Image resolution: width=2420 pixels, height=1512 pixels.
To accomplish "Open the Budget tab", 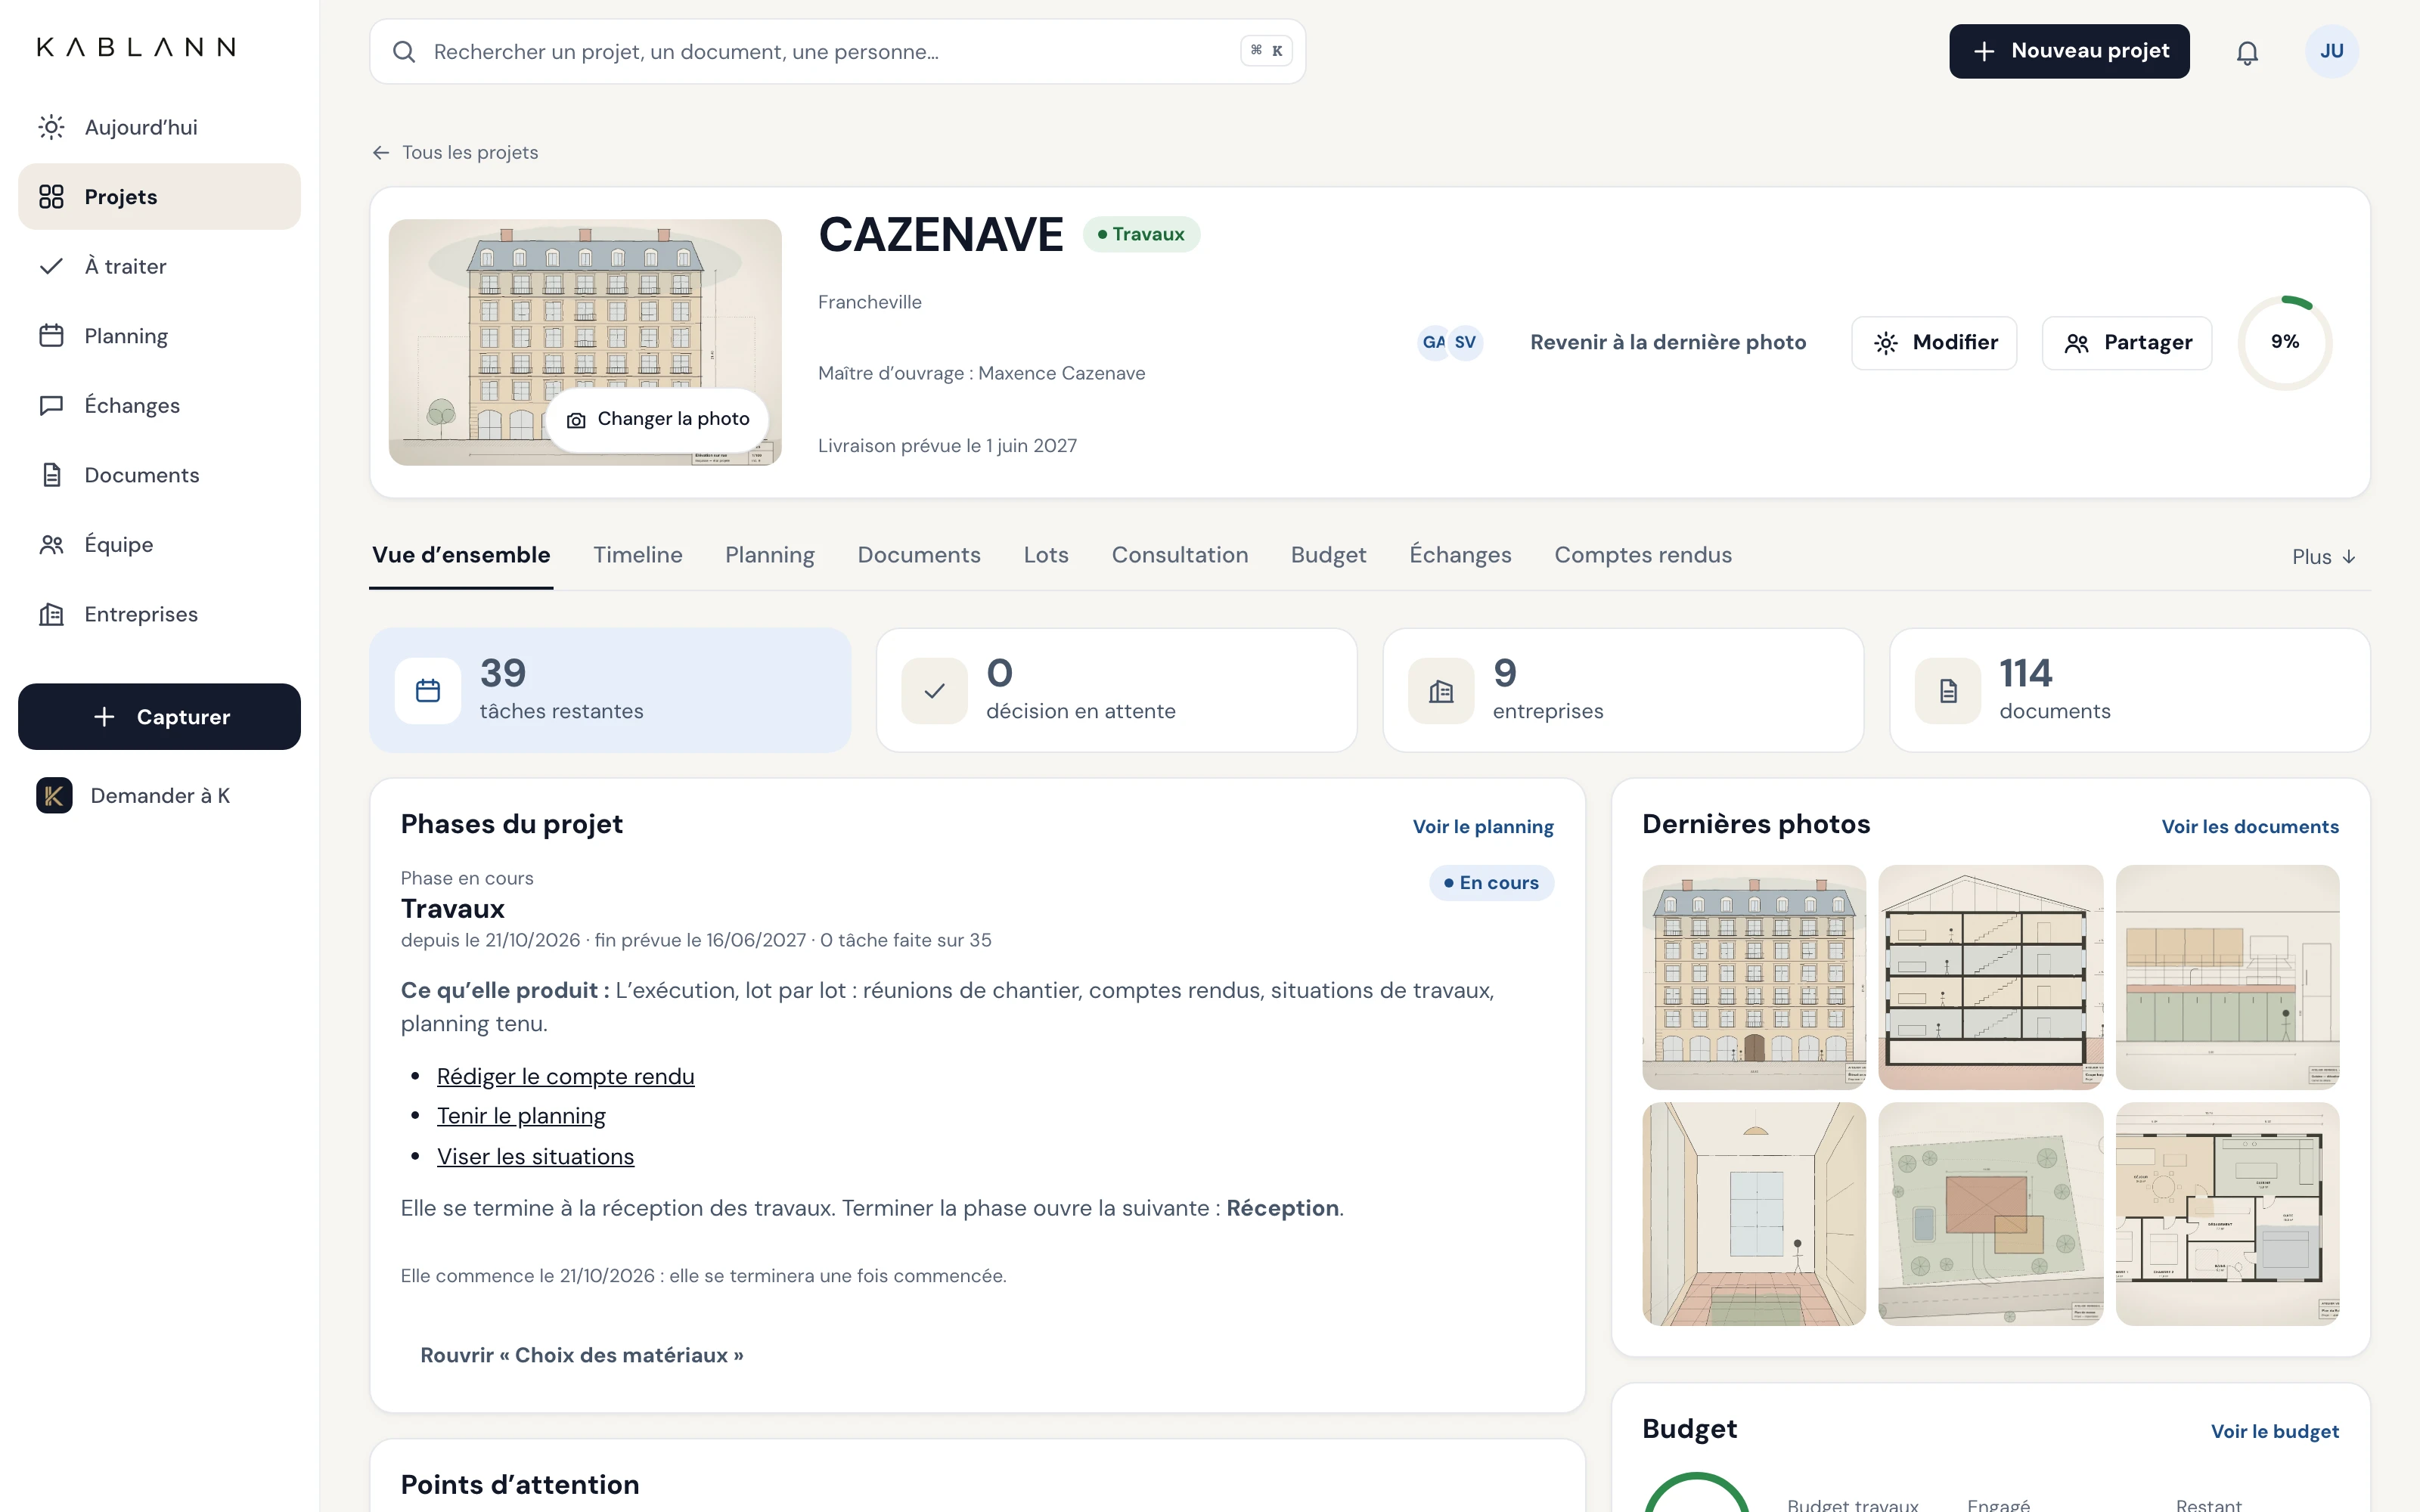I will pyautogui.click(x=1328, y=555).
